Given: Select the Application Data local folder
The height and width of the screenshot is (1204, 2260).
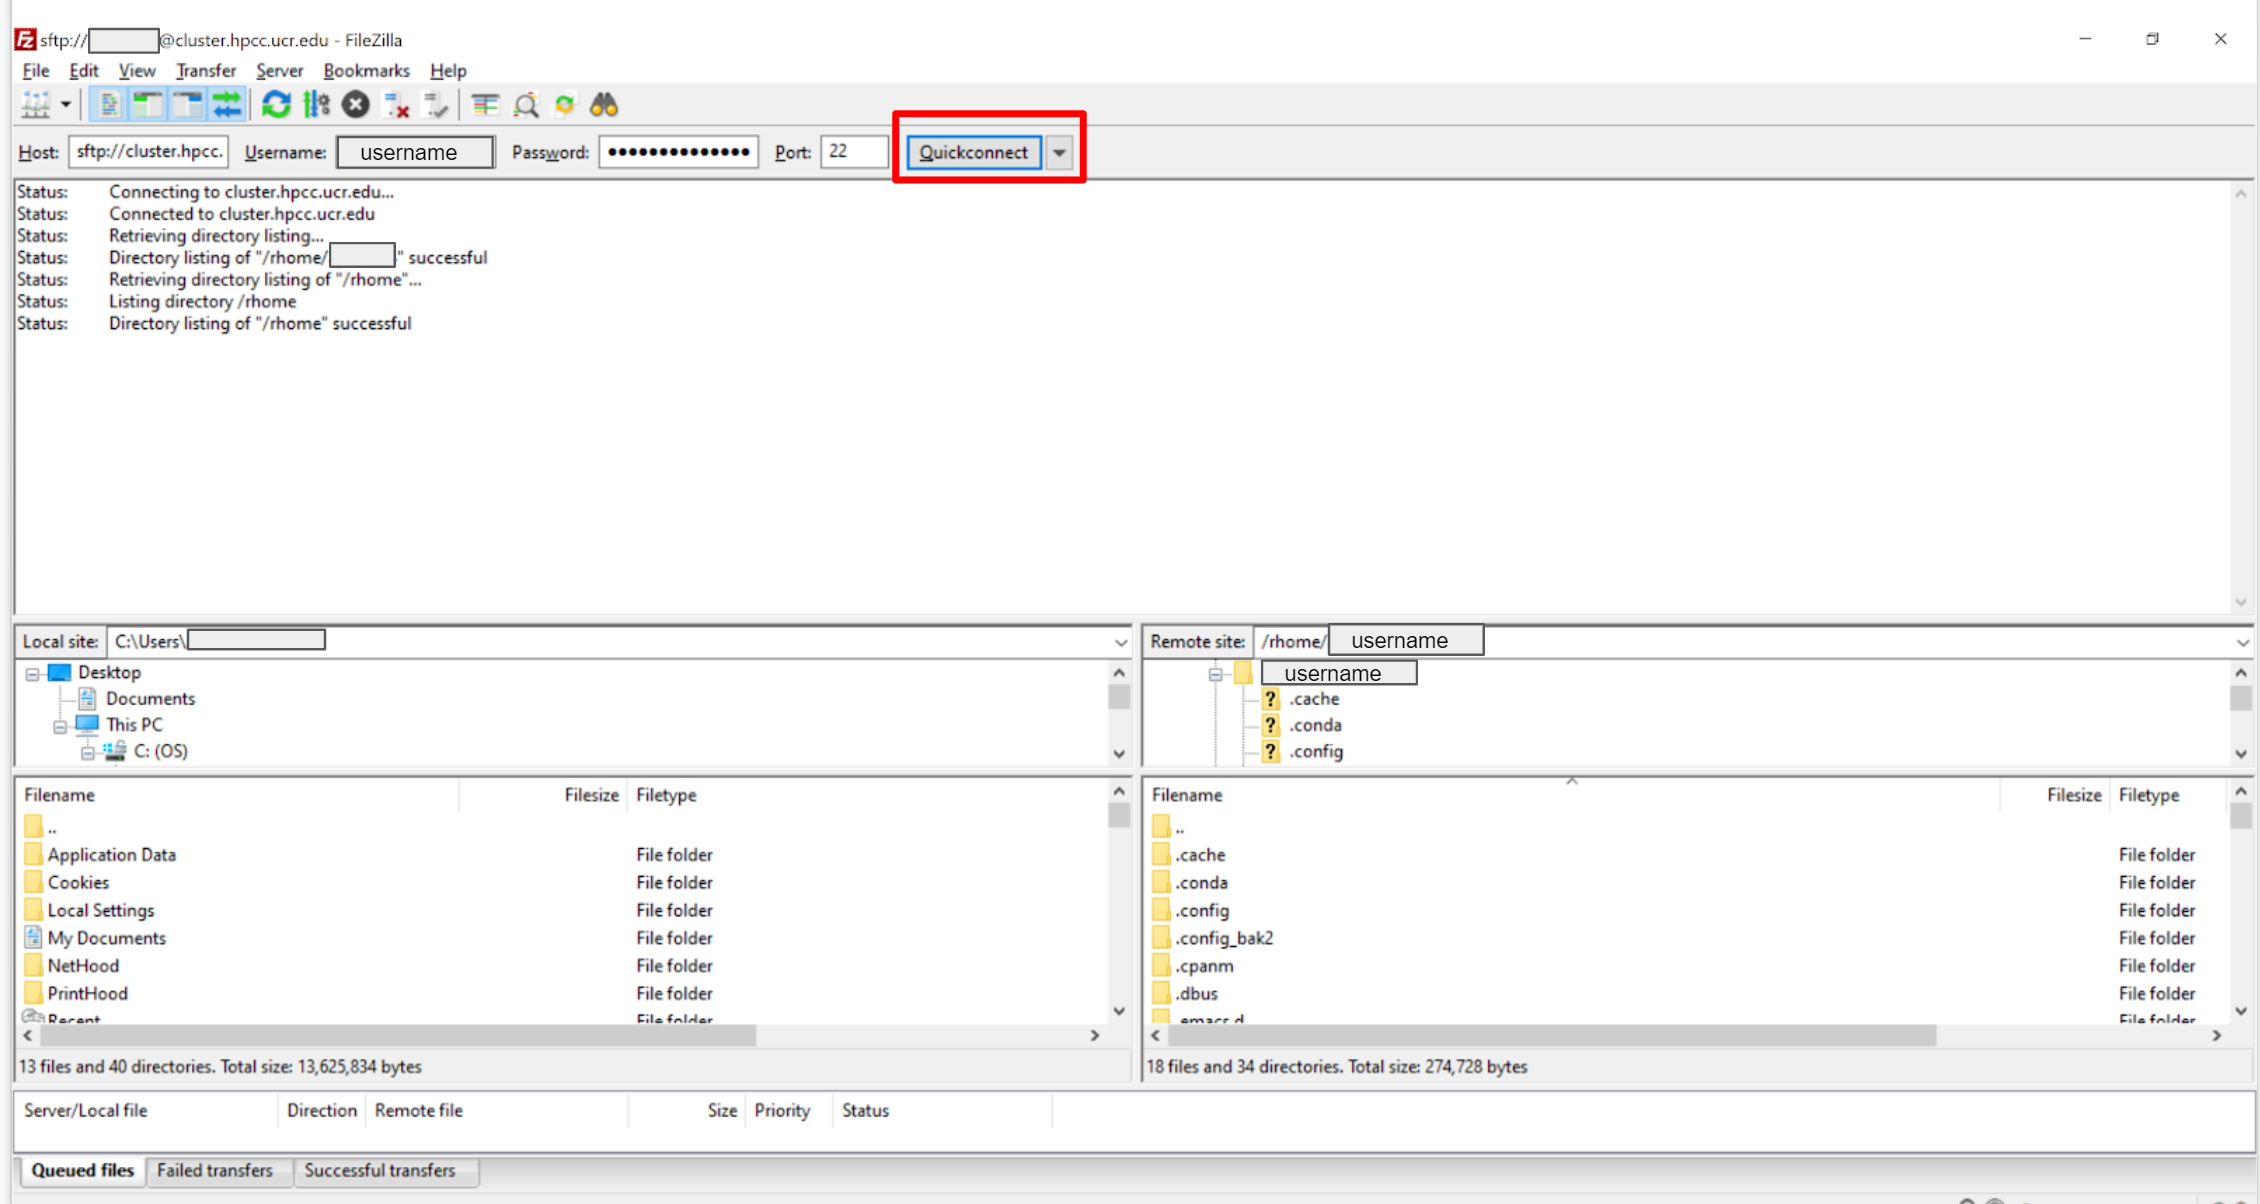Looking at the screenshot, I should (x=111, y=855).
